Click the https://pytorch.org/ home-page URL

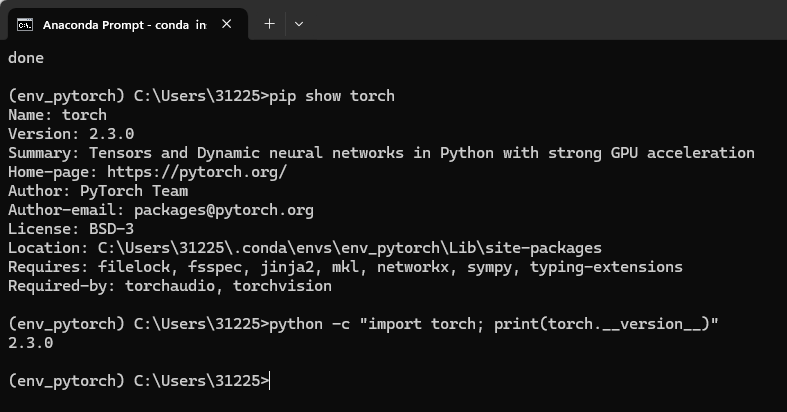point(197,172)
